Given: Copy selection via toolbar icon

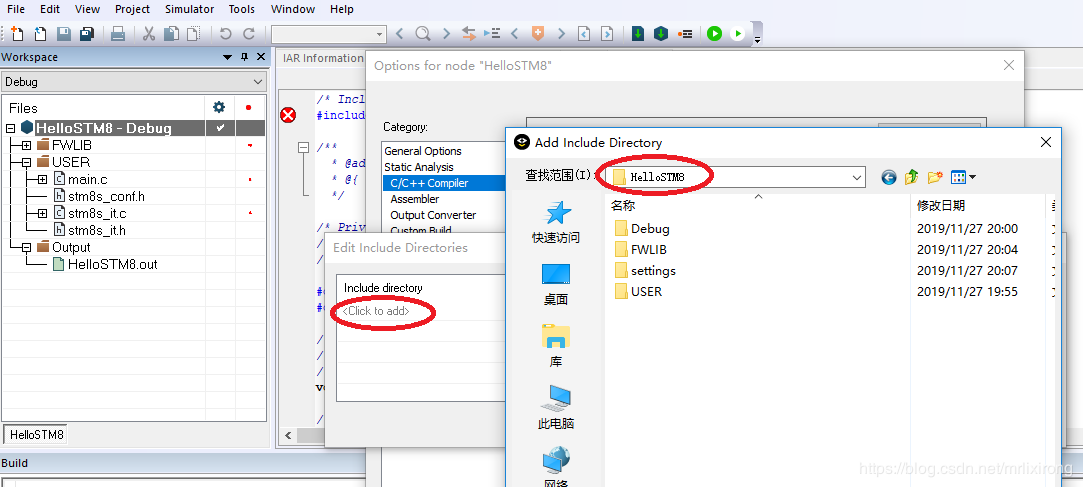Looking at the screenshot, I should [171, 33].
